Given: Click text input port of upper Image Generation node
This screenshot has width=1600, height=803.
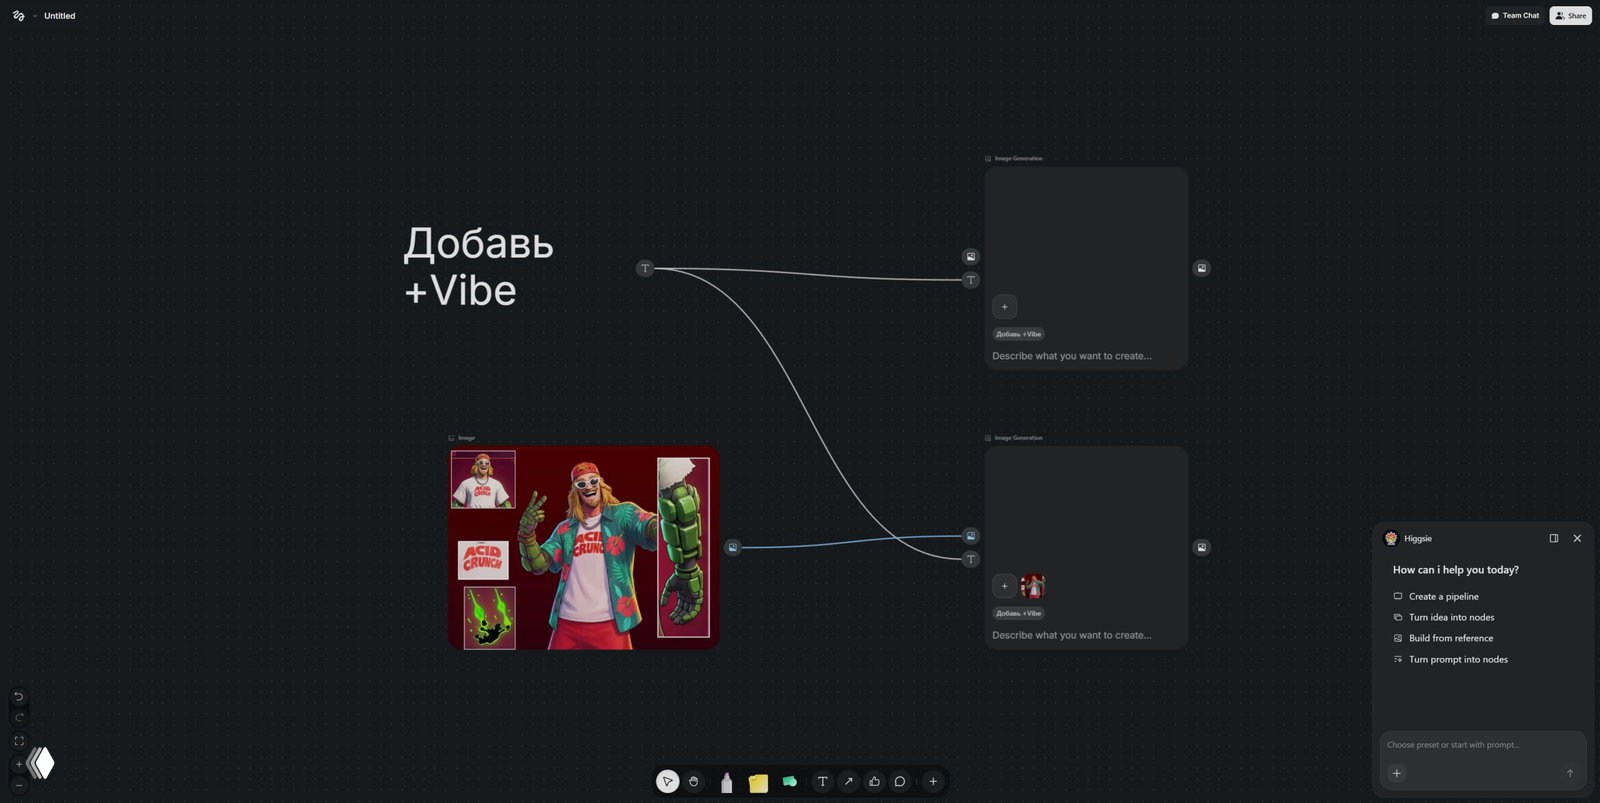Looking at the screenshot, I should [970, 280].
